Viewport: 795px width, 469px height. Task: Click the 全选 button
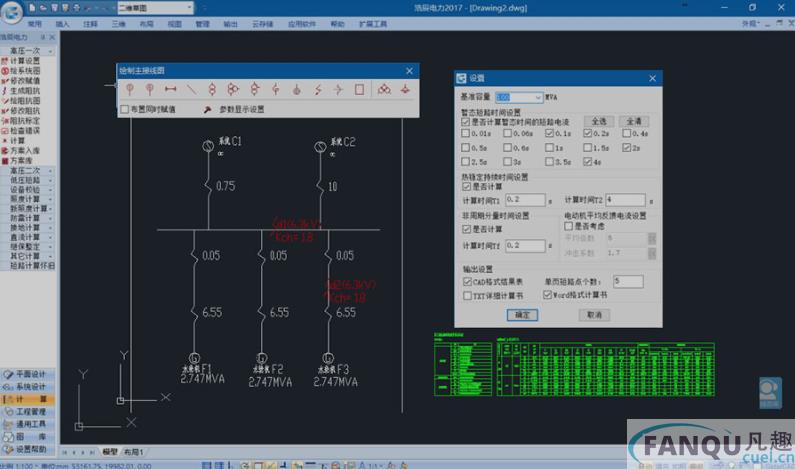click(599, 121)
